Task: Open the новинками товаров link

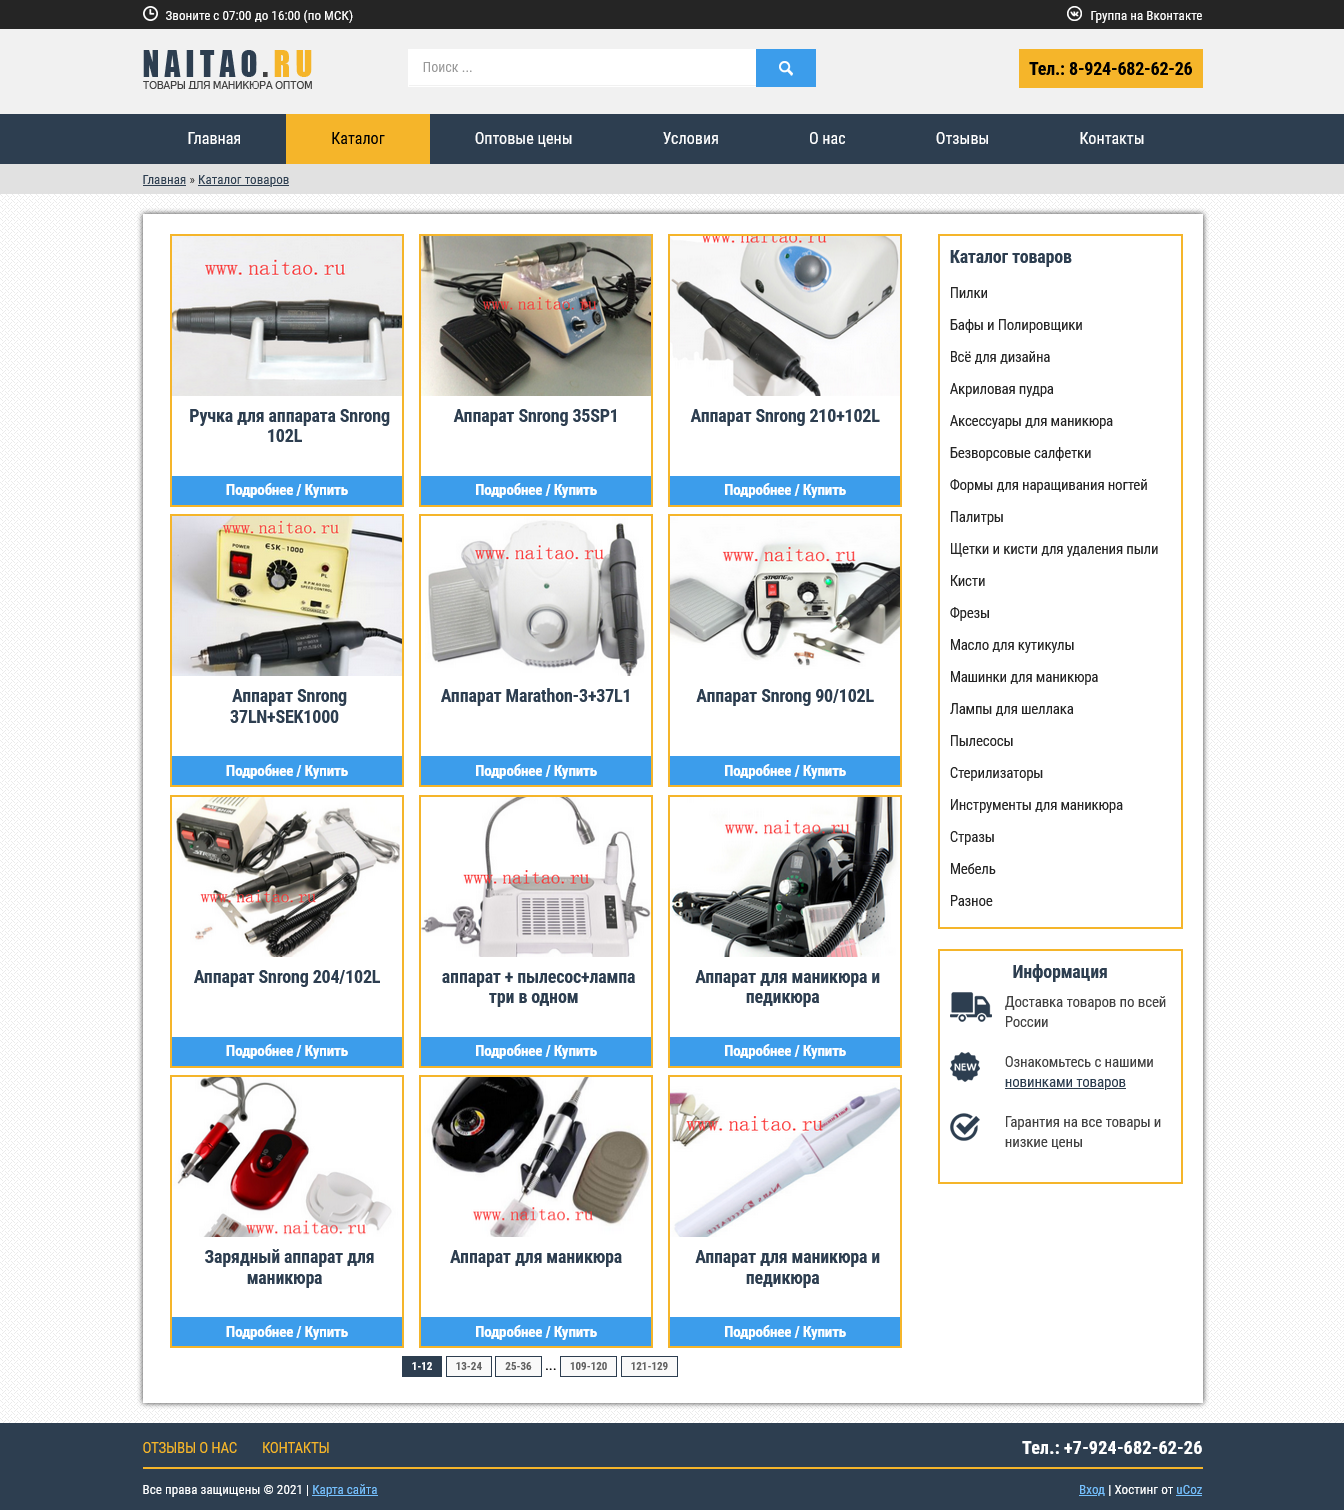Action: click(1065, 1082)
